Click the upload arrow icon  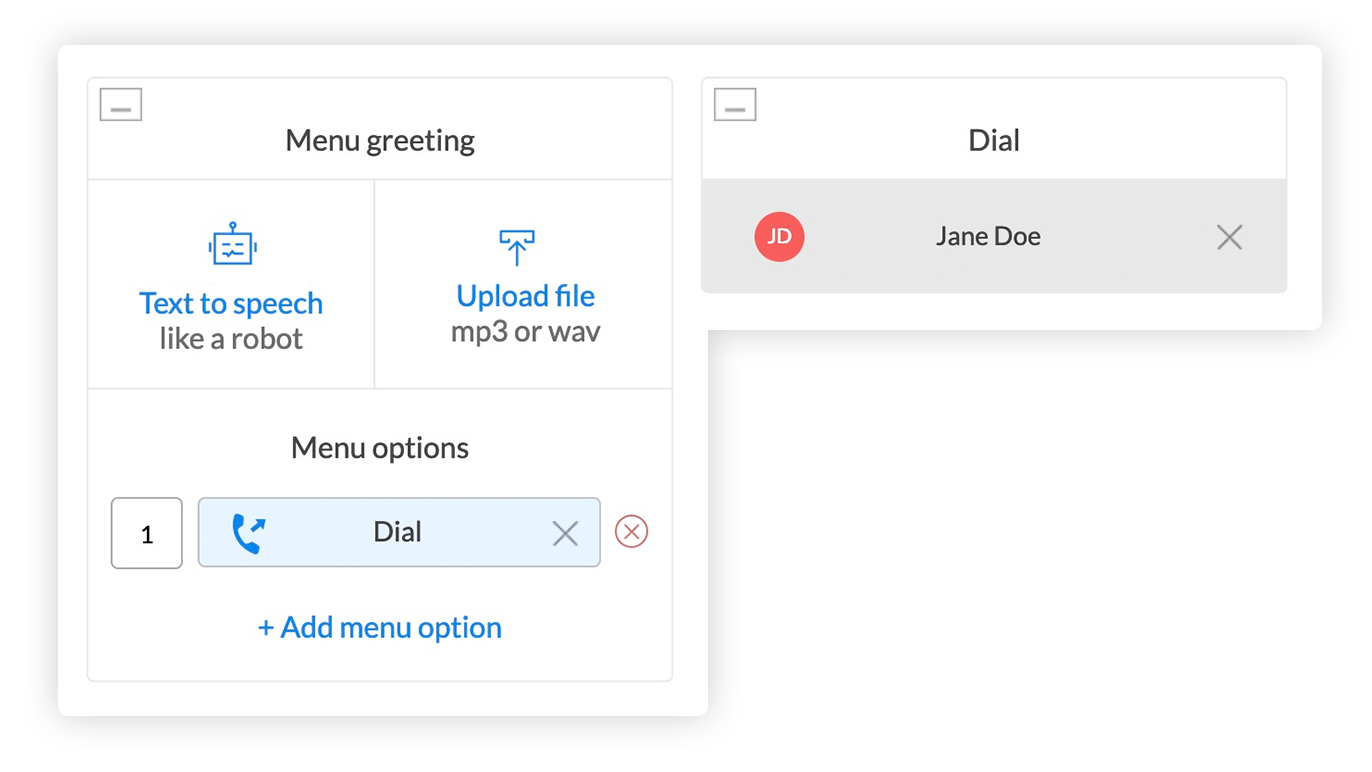point(516,247)
